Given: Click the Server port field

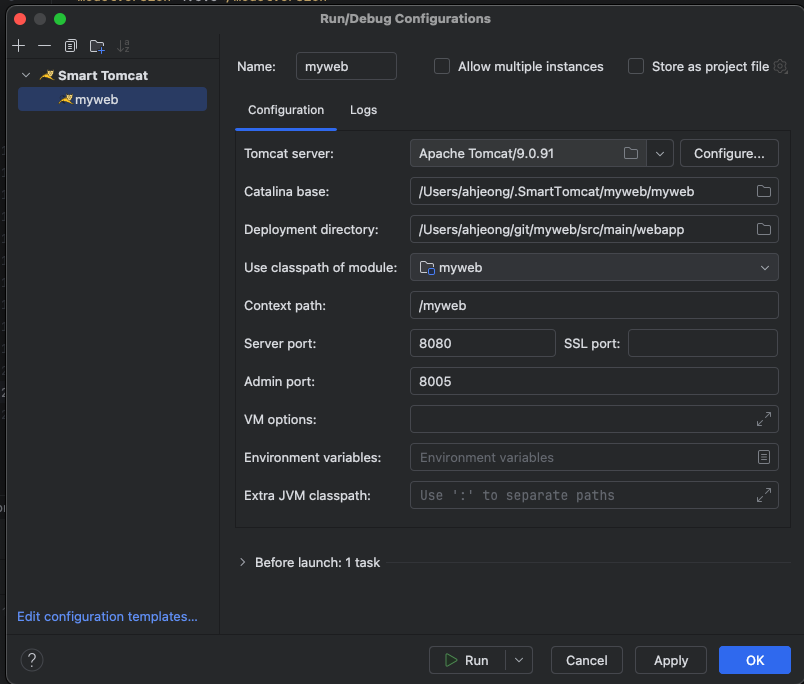Looking at the screenshot, I should (482, 343).
